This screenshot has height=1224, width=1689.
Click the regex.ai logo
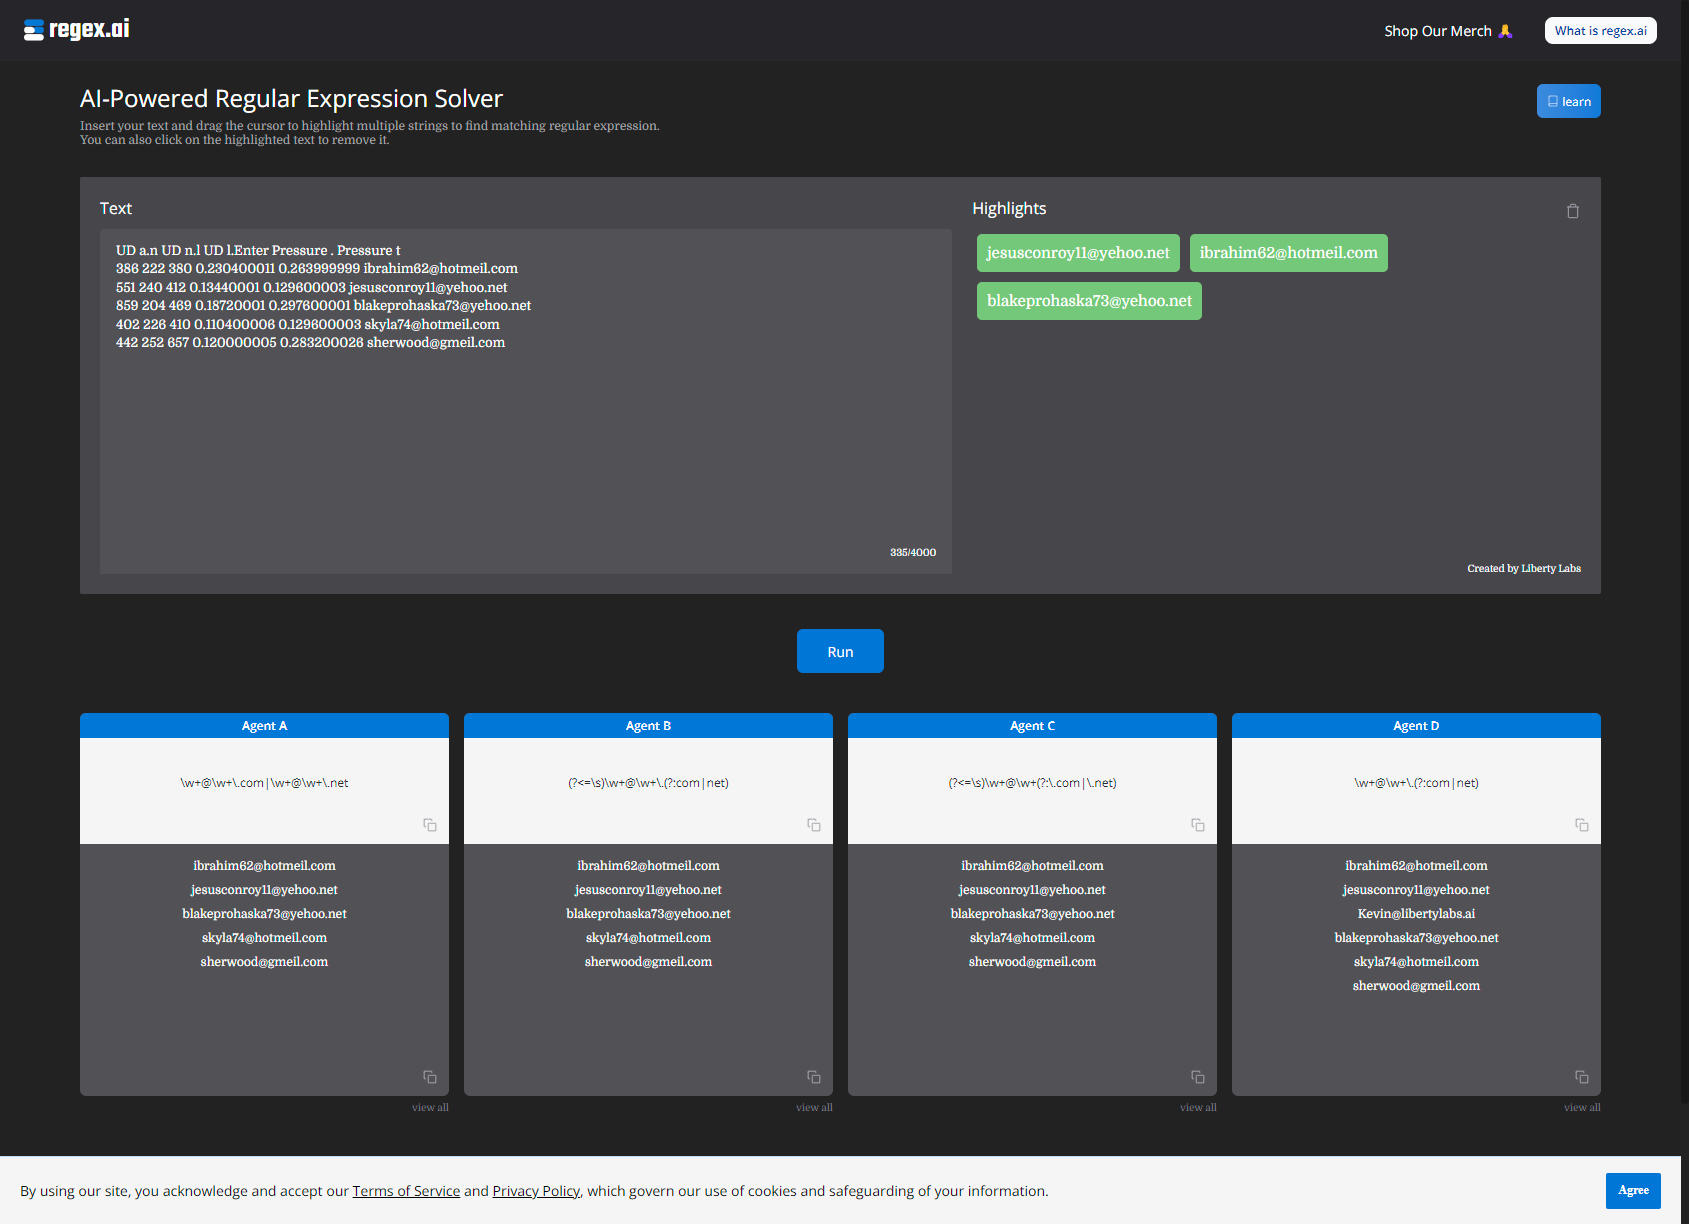pos(77,29)
